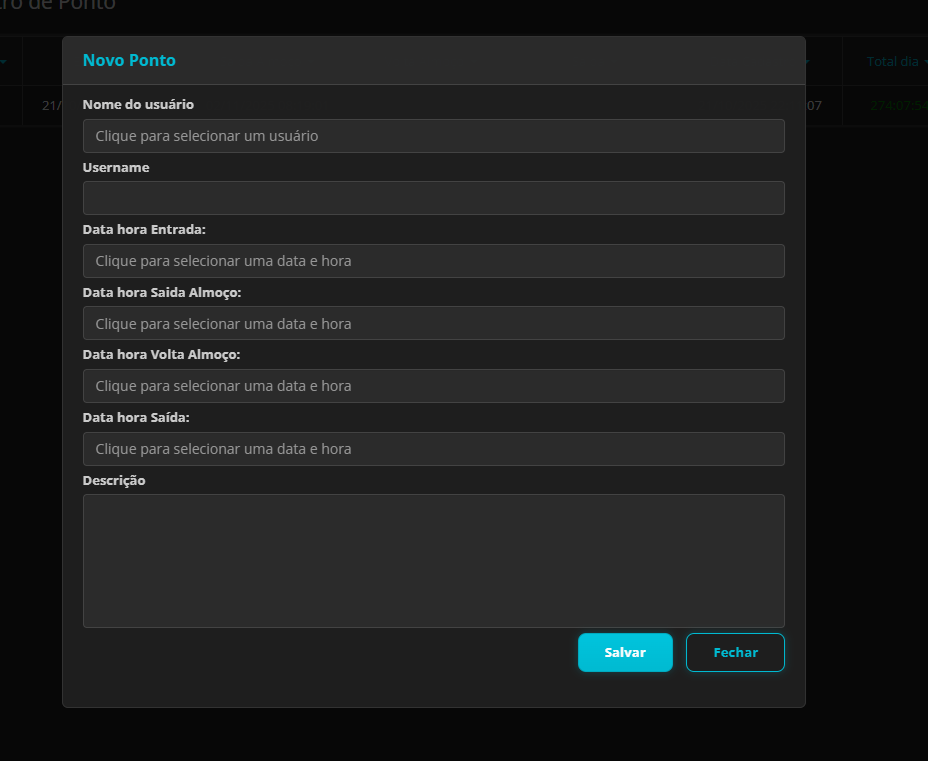The image size is (928, 761).
Task: Click inside the Descrição text area
Action: (x=433, y=560)
